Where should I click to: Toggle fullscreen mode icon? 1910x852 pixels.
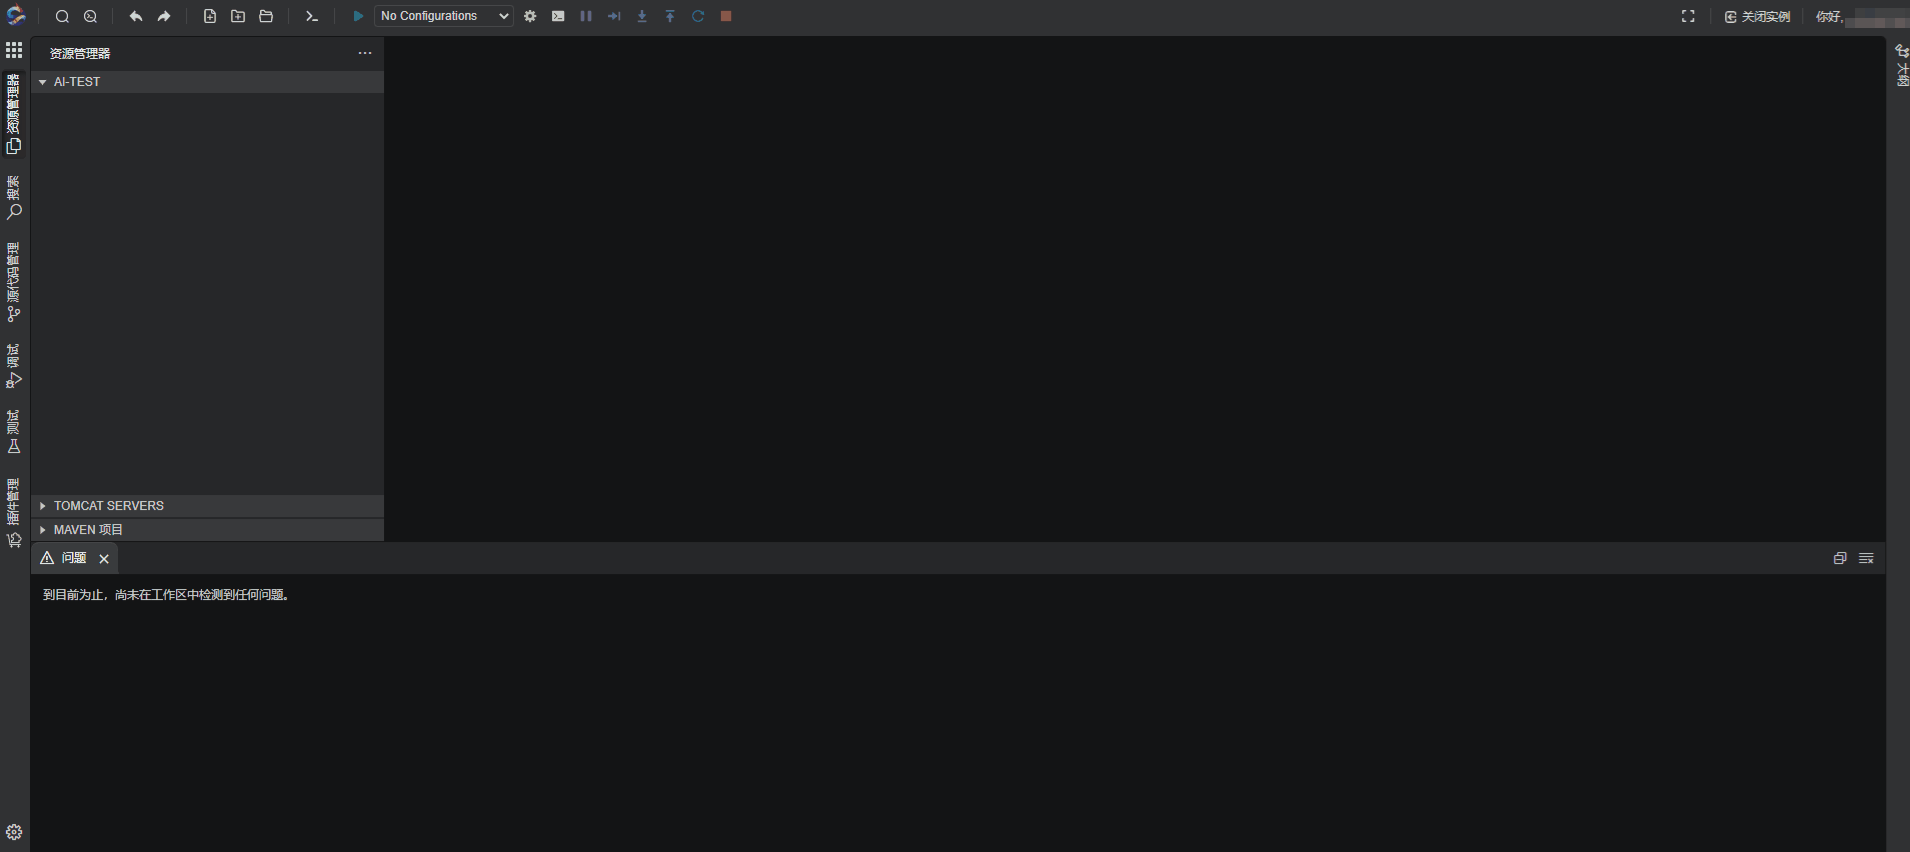1688,16
